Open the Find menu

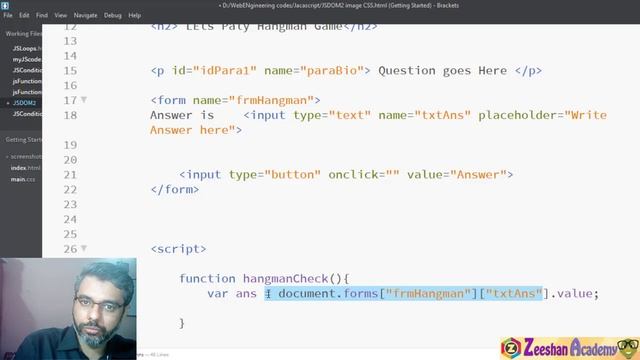(x=42, y=15)
